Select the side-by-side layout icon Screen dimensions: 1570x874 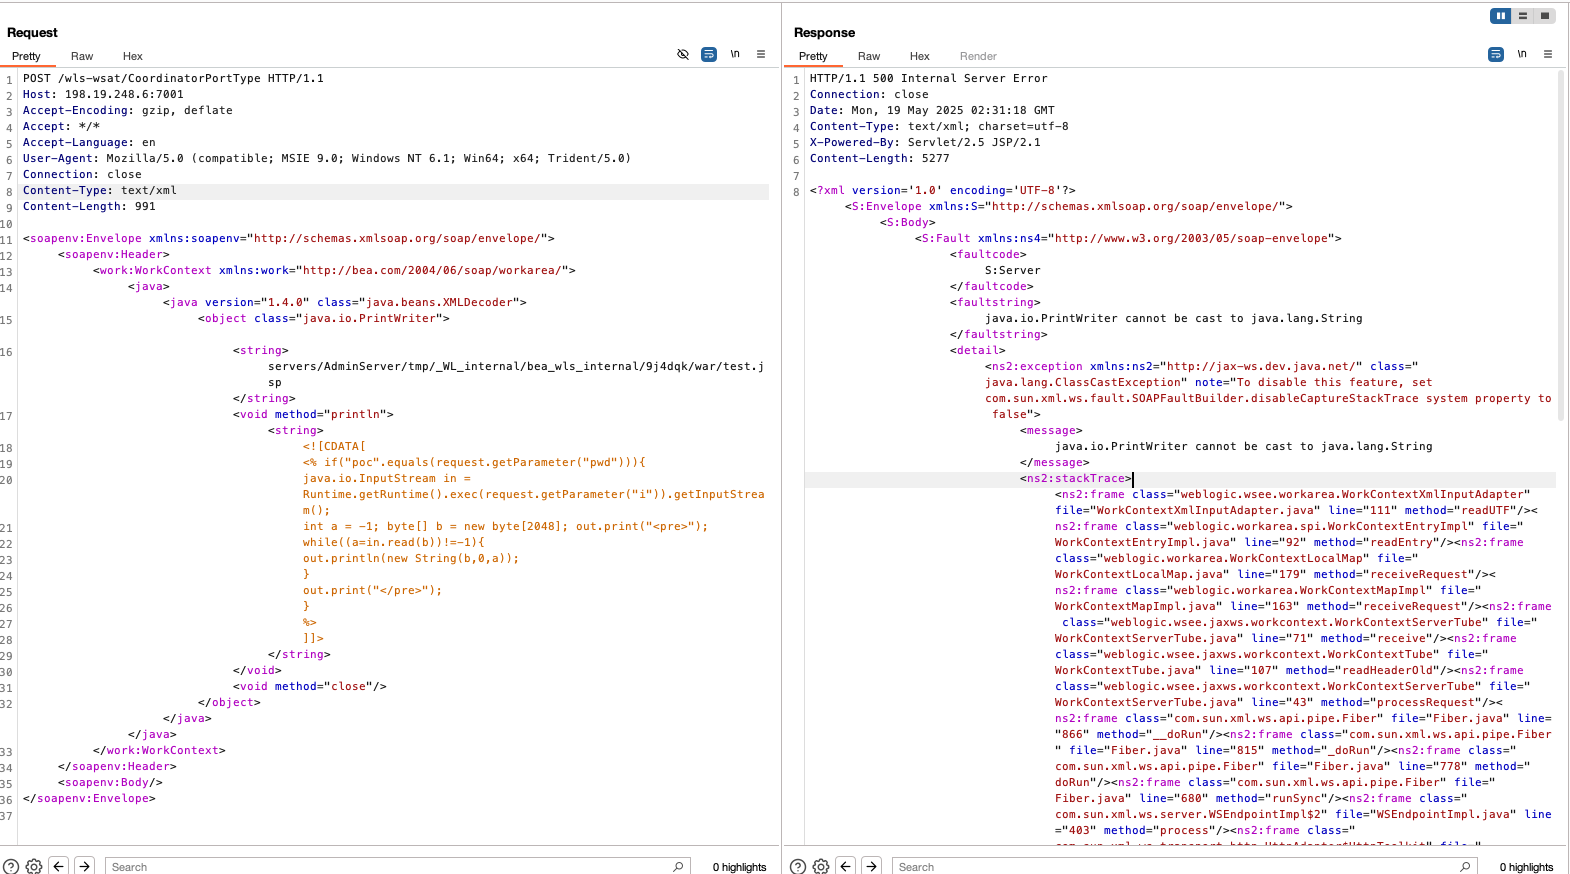[x=1501, y=16]
